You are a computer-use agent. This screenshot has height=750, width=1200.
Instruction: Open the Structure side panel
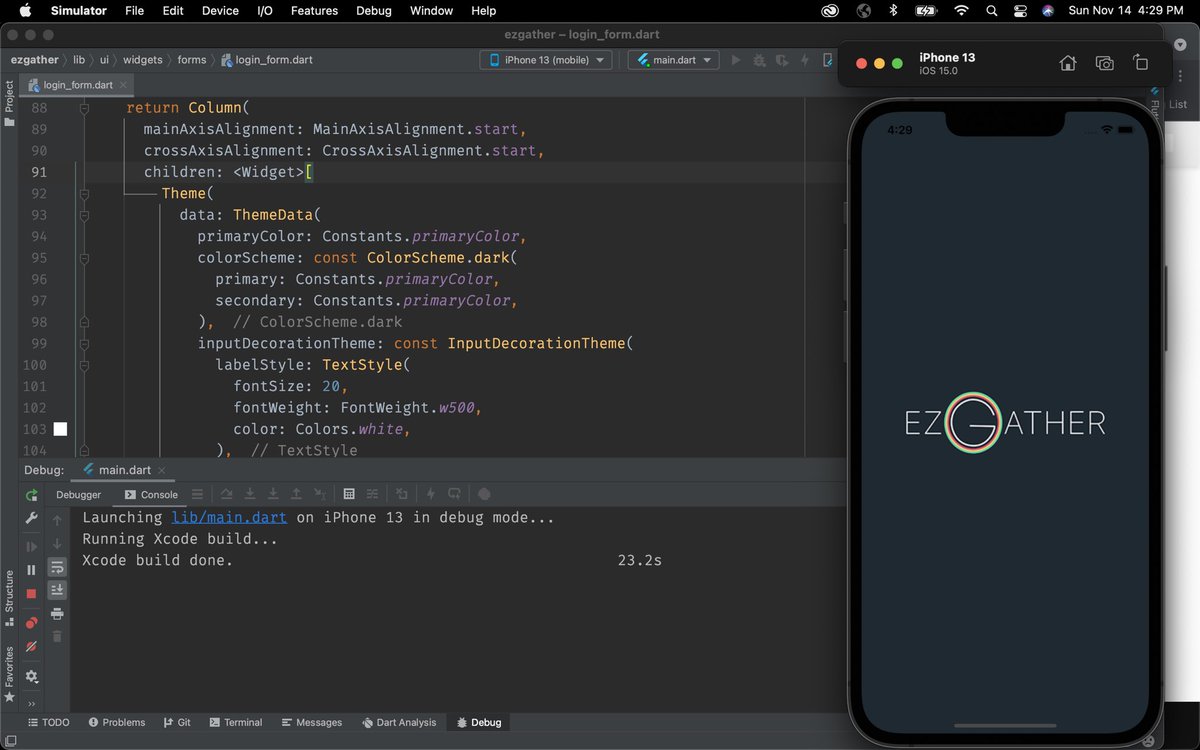[x=9, y=599]
